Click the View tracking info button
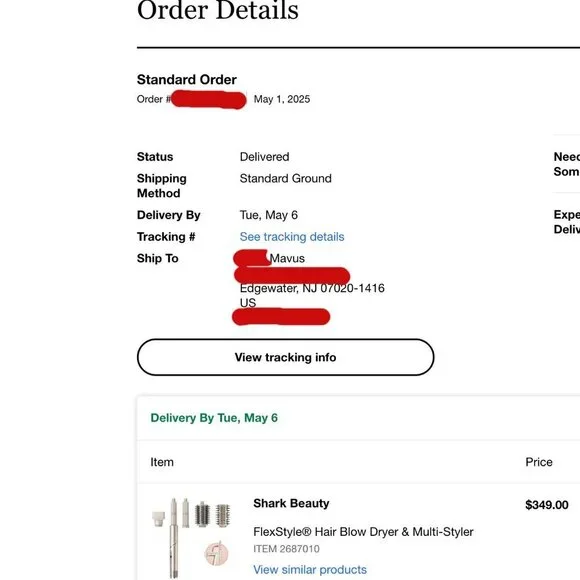 pos(285,357)
